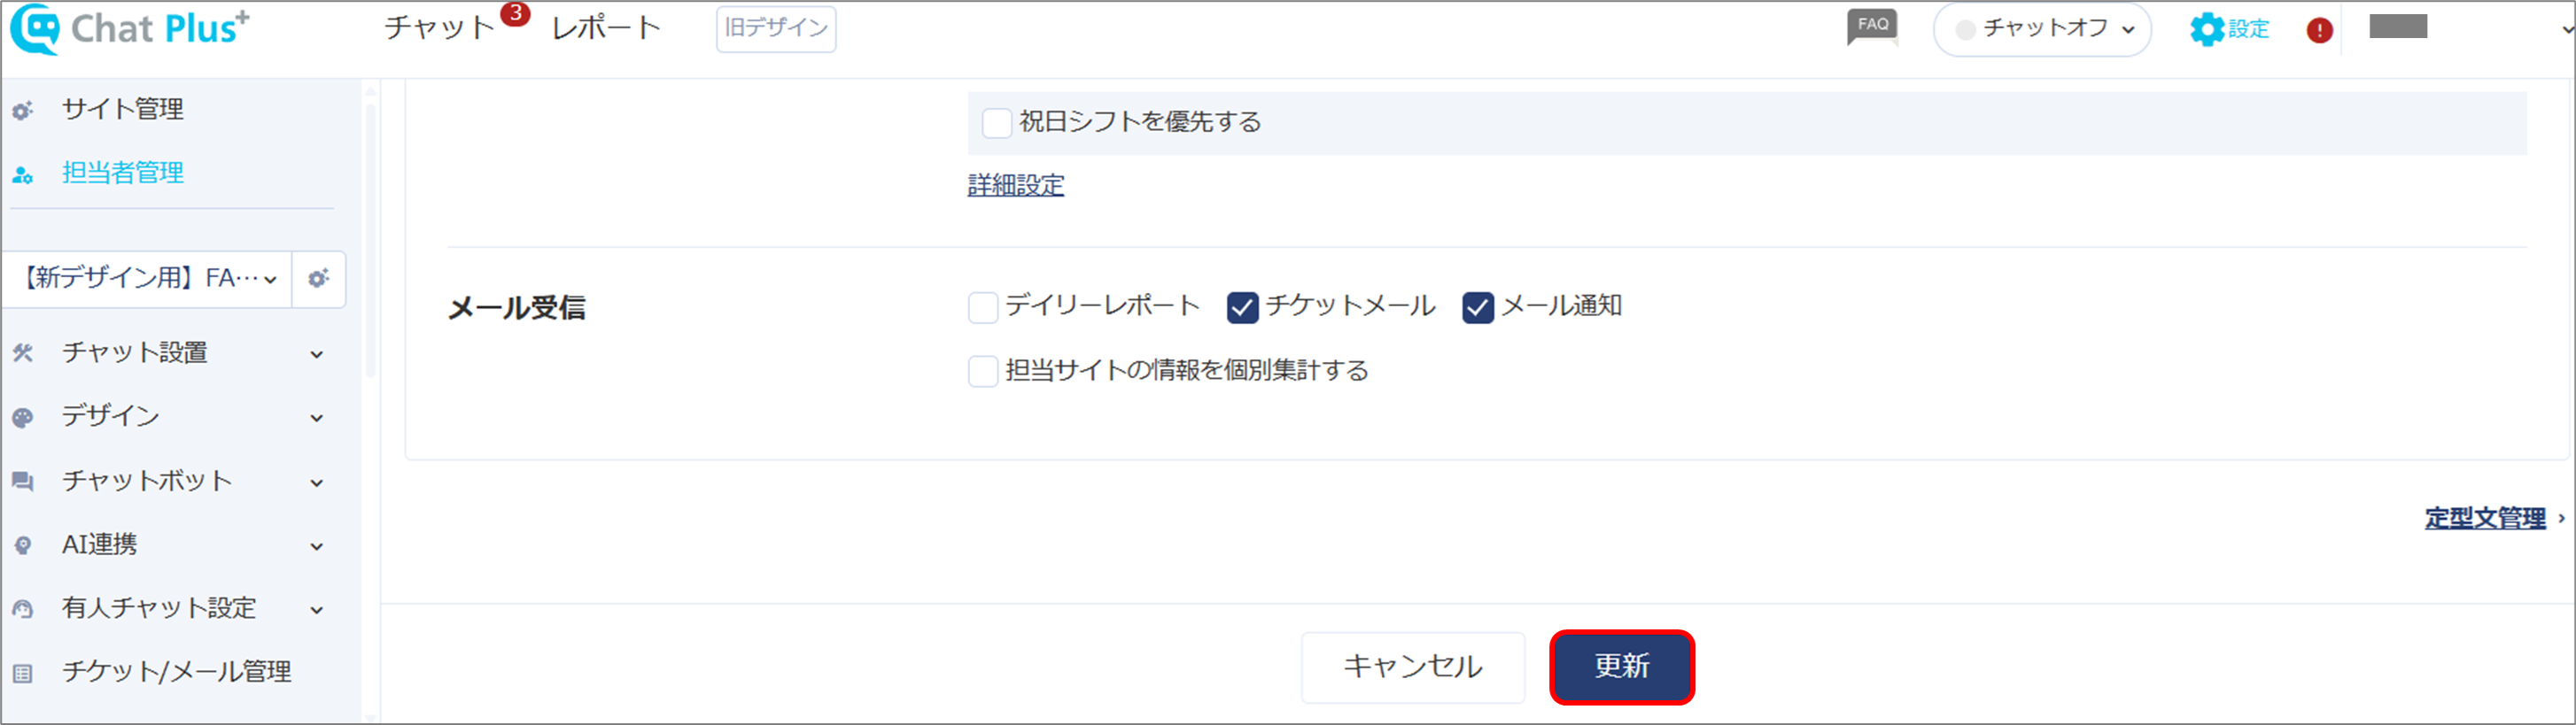Screen dimensions: 2576x725
Task: Open settings via the blue gear icon
Action: [x=2206, y=29]
